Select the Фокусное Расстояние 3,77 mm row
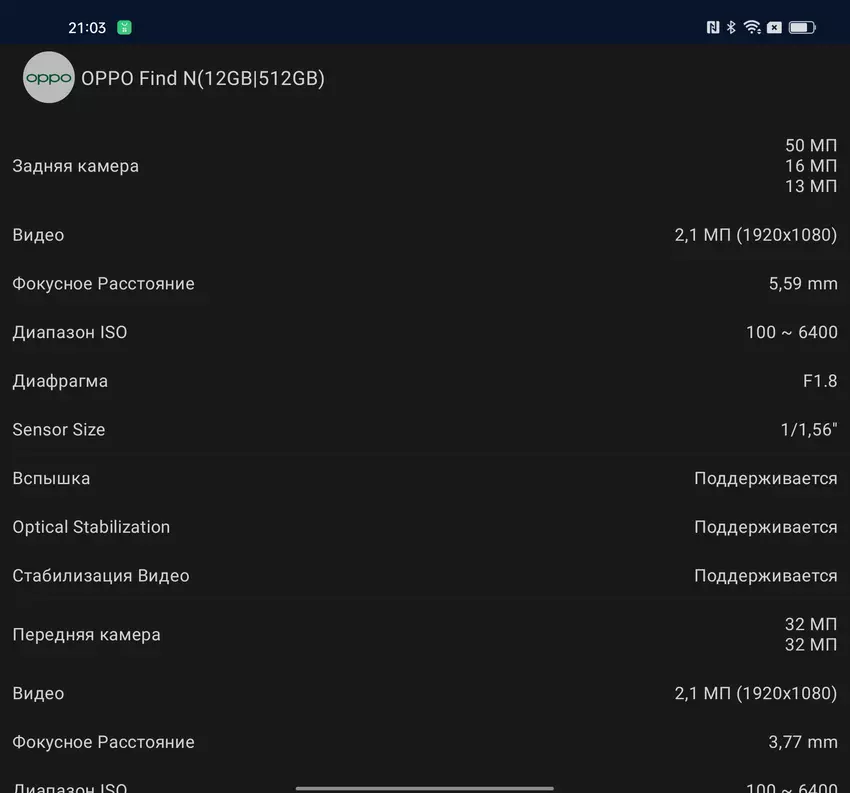The height and width of the screenshot is (793, 850). tap(425, 742)
